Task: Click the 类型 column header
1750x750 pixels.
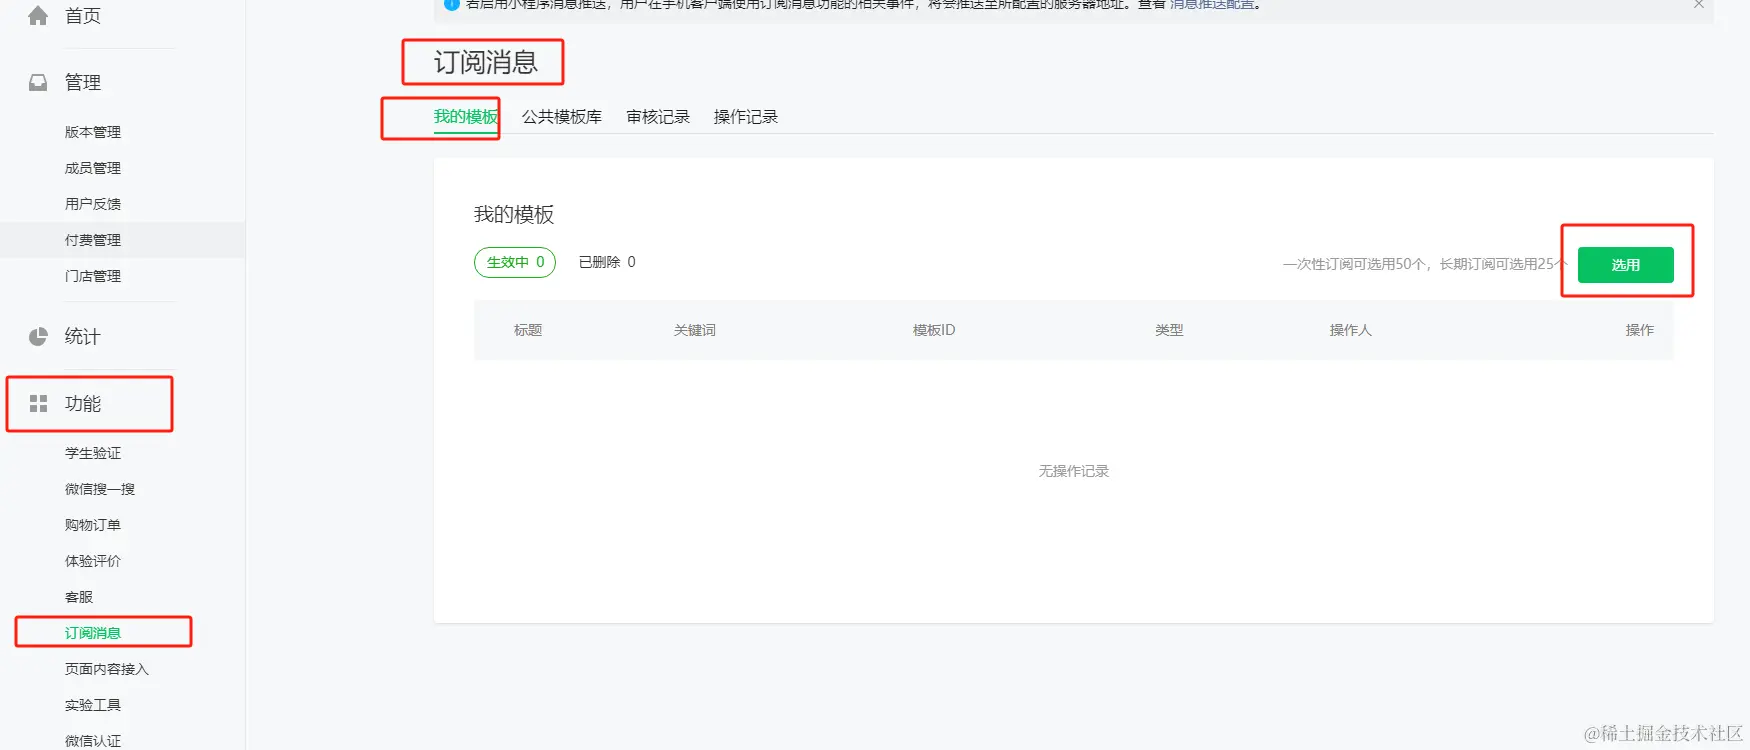Action: [1169, 330]
